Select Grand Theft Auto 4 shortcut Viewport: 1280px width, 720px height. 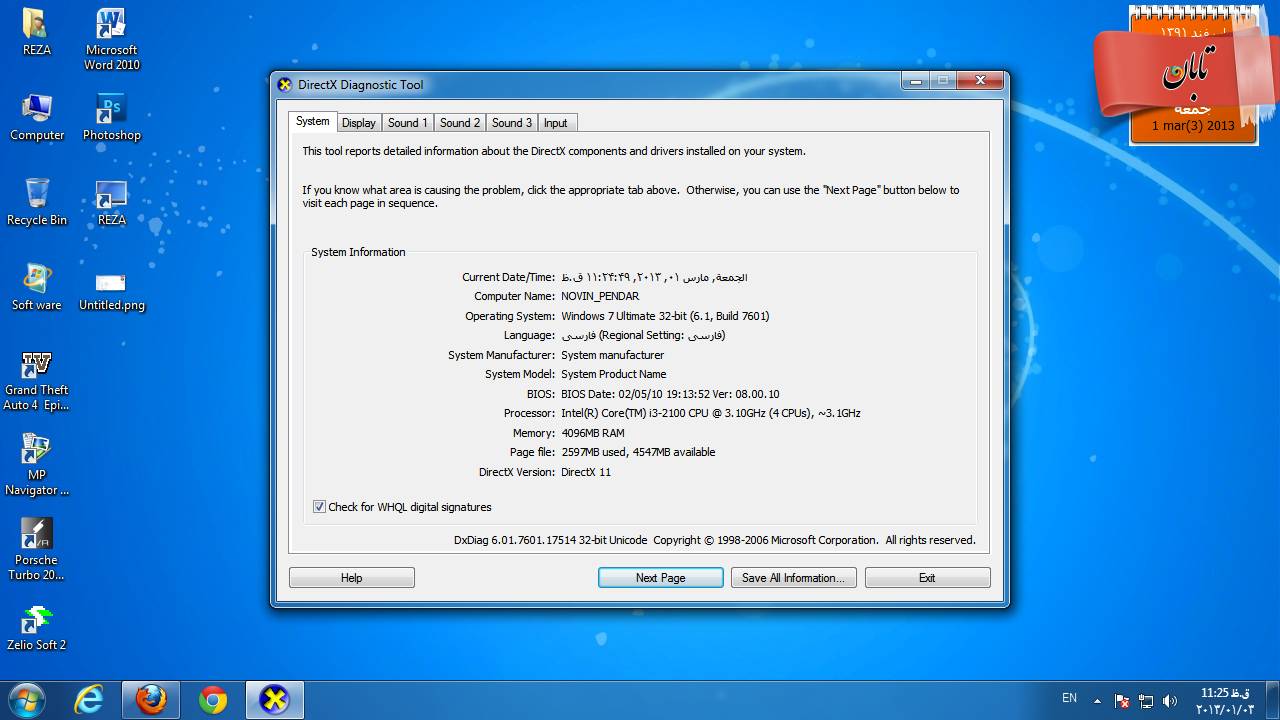(37, 380)
